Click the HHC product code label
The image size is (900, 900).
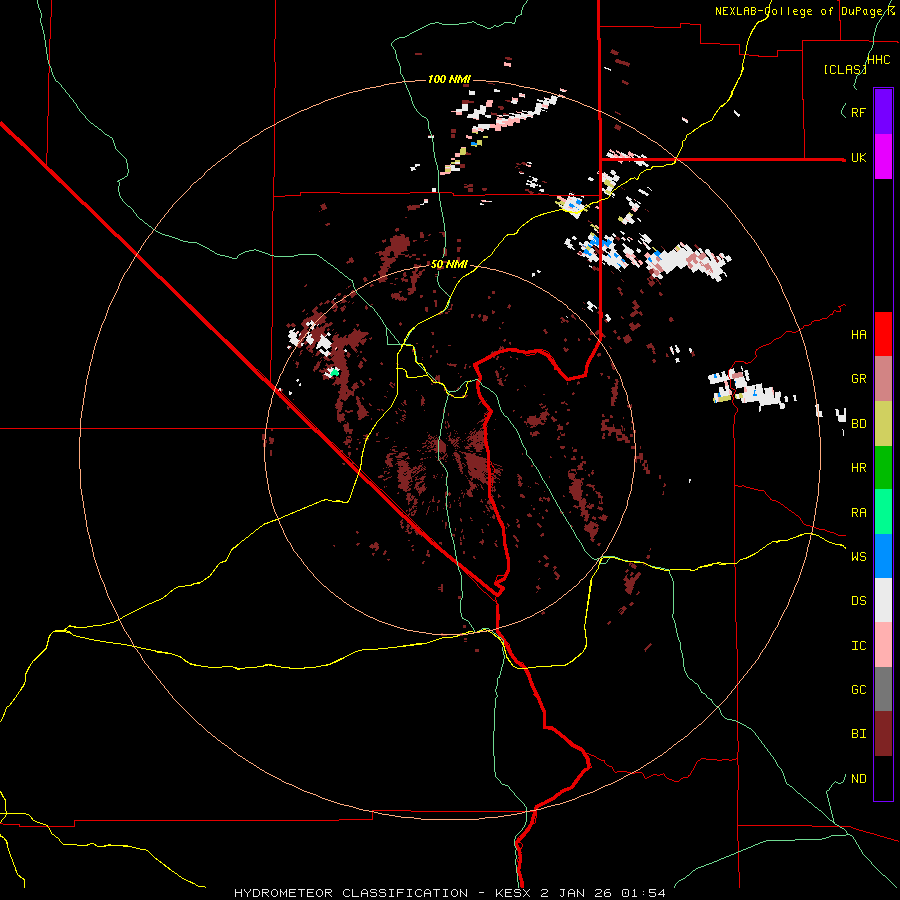click(878, 60)
